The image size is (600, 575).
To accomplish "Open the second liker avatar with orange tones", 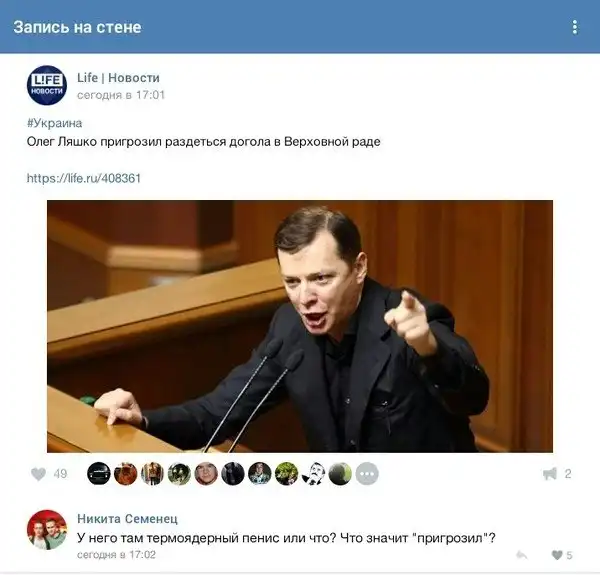I will [126, 474].
